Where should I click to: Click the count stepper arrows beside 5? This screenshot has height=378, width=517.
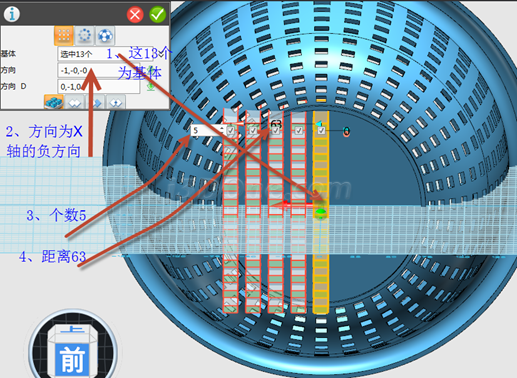click(x=221, y=130)
